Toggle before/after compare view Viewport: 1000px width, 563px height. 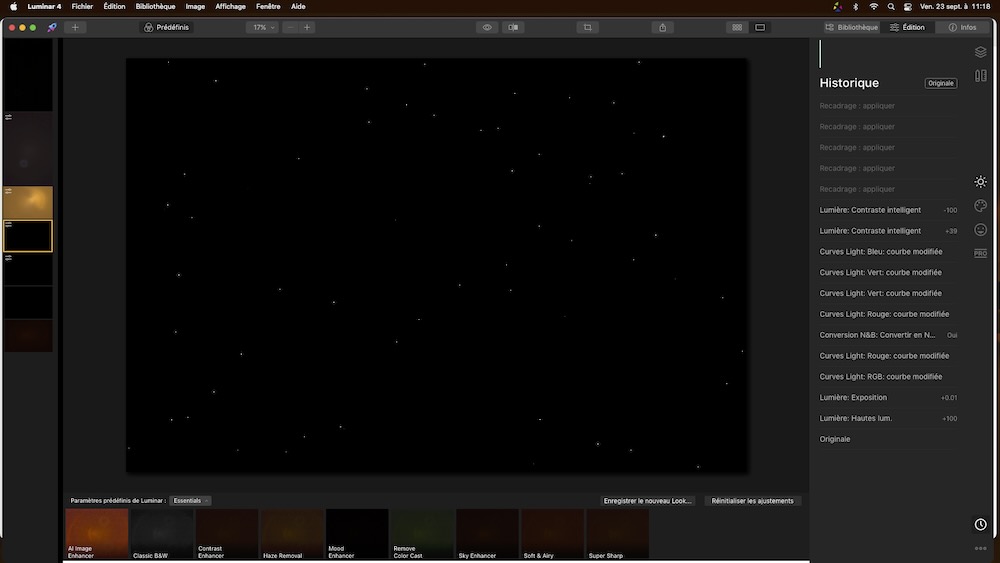[x=513, y=27]
